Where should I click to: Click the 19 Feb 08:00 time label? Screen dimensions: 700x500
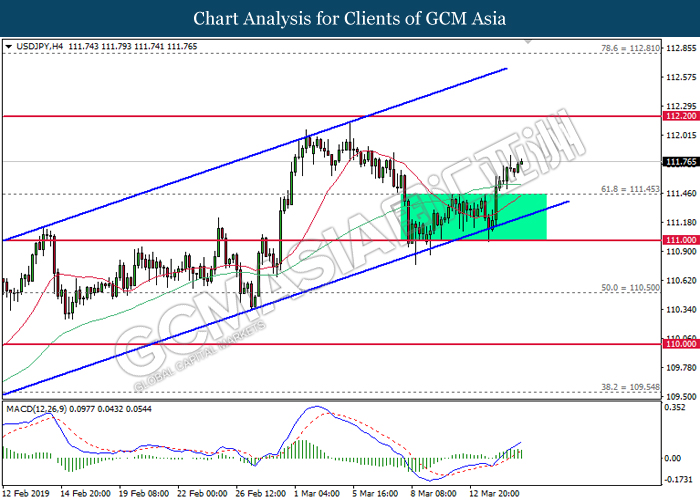(144, 494)
